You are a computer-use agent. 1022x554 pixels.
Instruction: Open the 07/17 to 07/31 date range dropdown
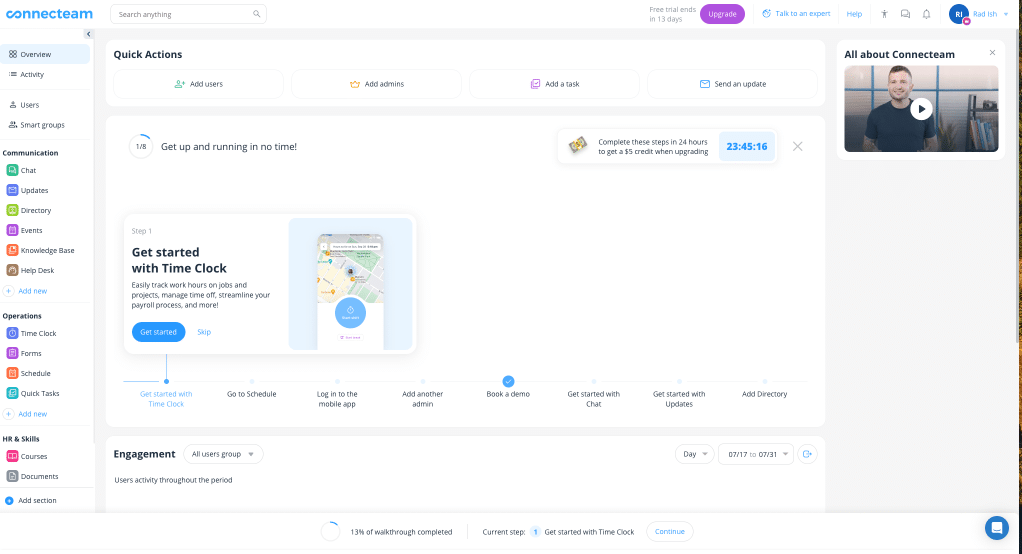[756, 454]
